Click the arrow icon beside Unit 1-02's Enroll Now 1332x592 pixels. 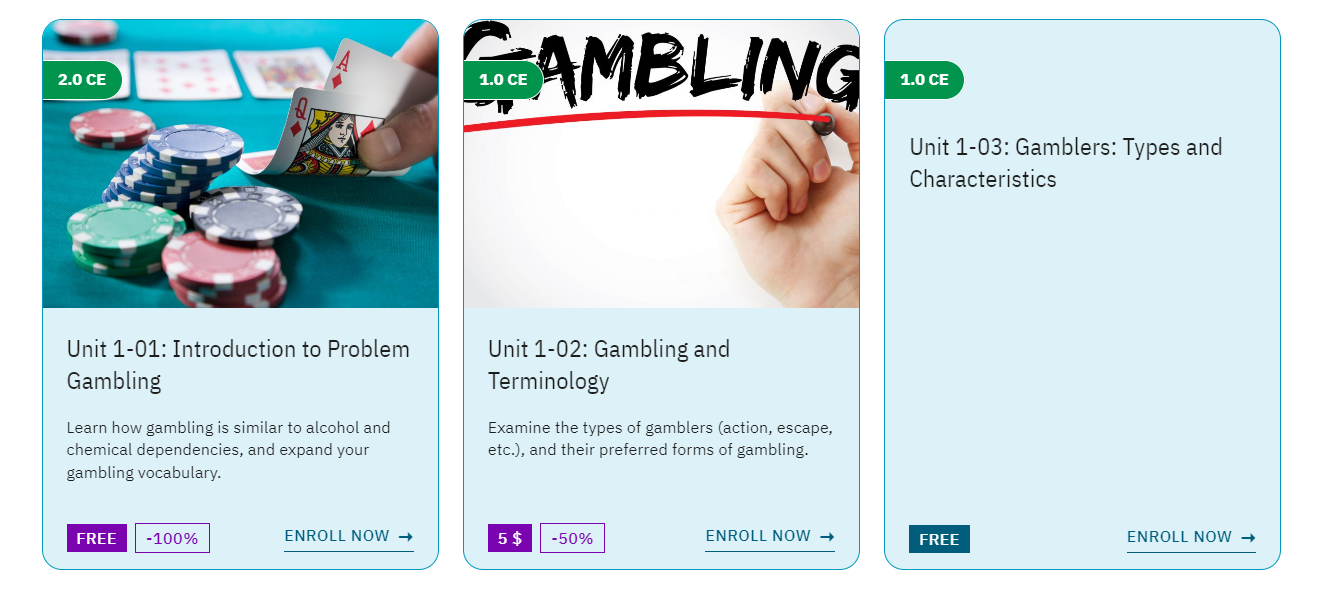click(827, 537)
